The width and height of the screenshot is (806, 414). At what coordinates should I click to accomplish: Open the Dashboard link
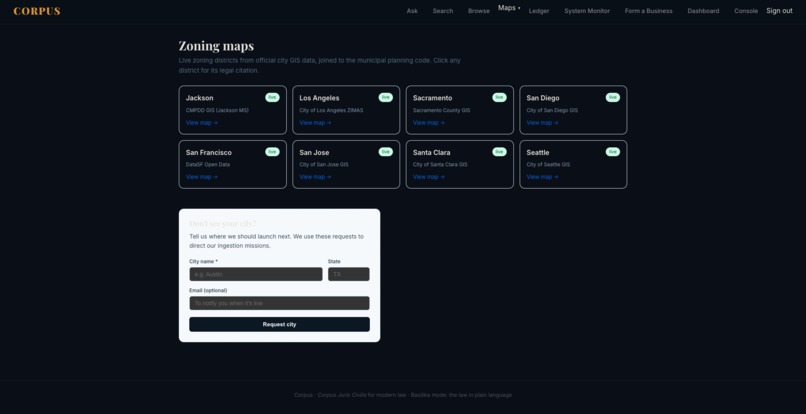[x=703, y=11]
